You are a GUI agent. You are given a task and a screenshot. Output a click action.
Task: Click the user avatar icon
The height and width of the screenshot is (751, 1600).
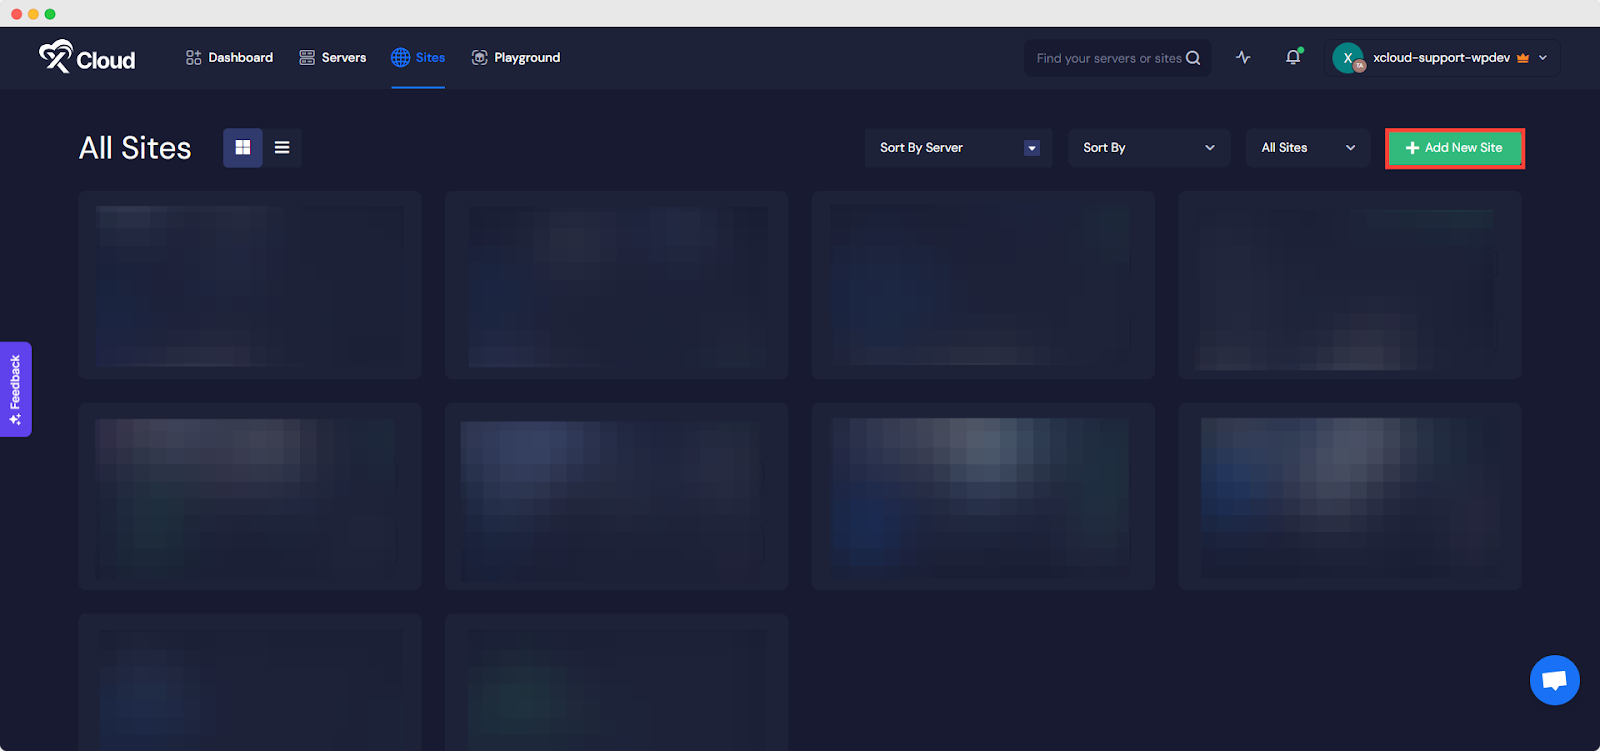click(1348, 58)
